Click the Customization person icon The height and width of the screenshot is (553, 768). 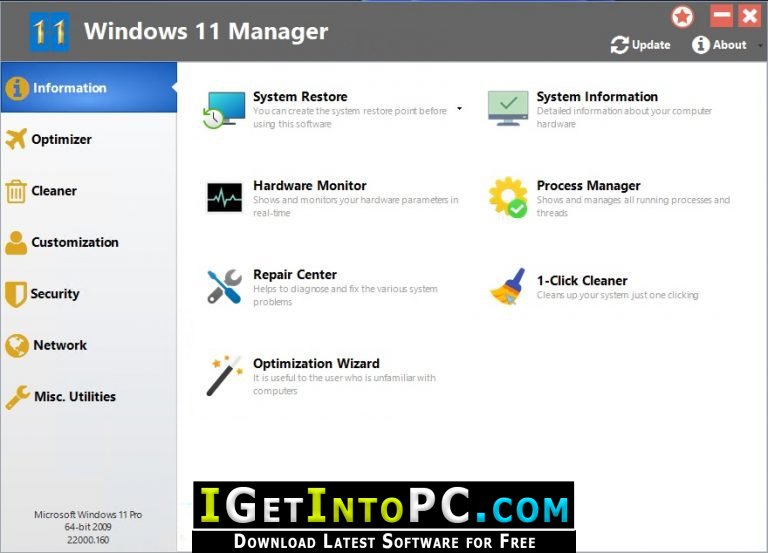(x=16, y=242)
